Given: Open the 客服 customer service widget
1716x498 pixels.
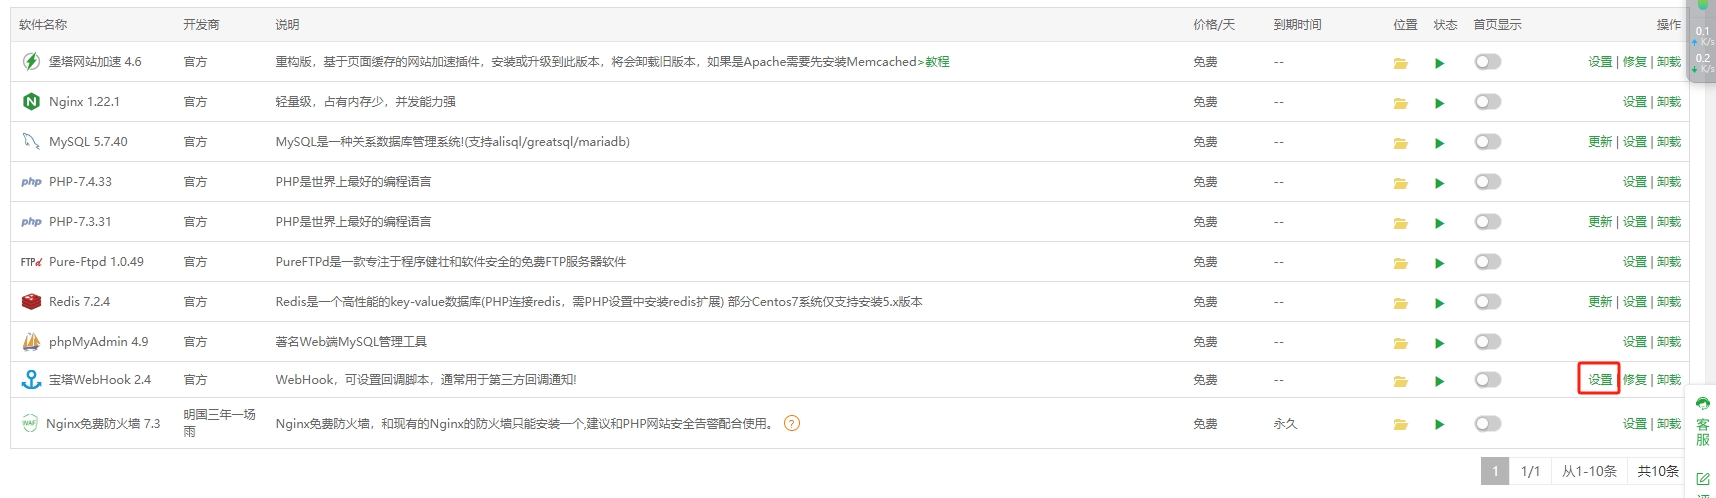Looking at the screenshot, I should 1703,421.
